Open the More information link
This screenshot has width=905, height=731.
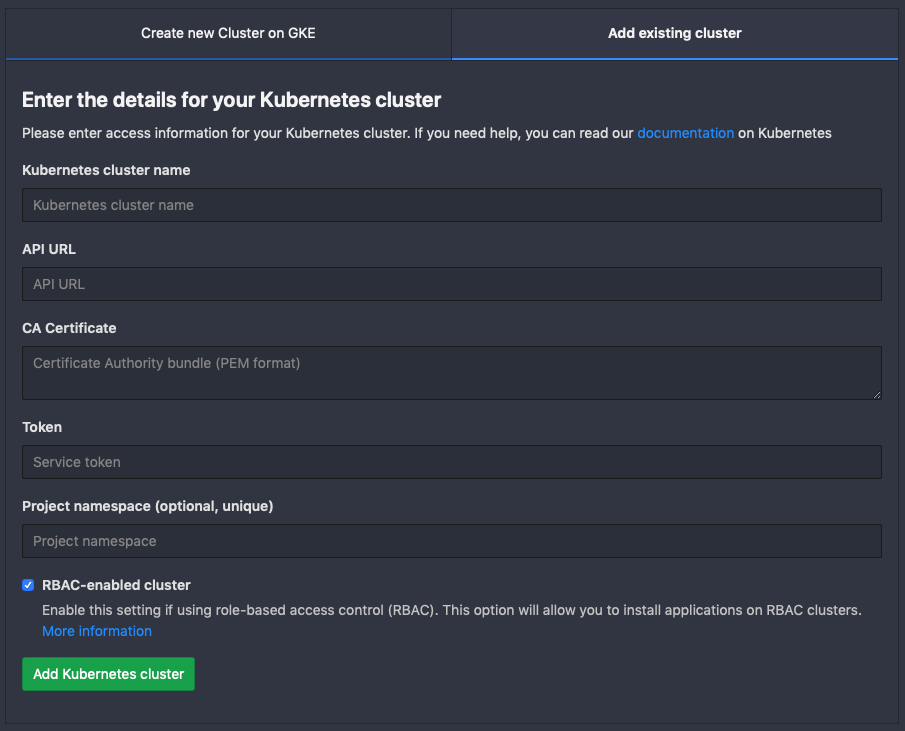point(97,631)
